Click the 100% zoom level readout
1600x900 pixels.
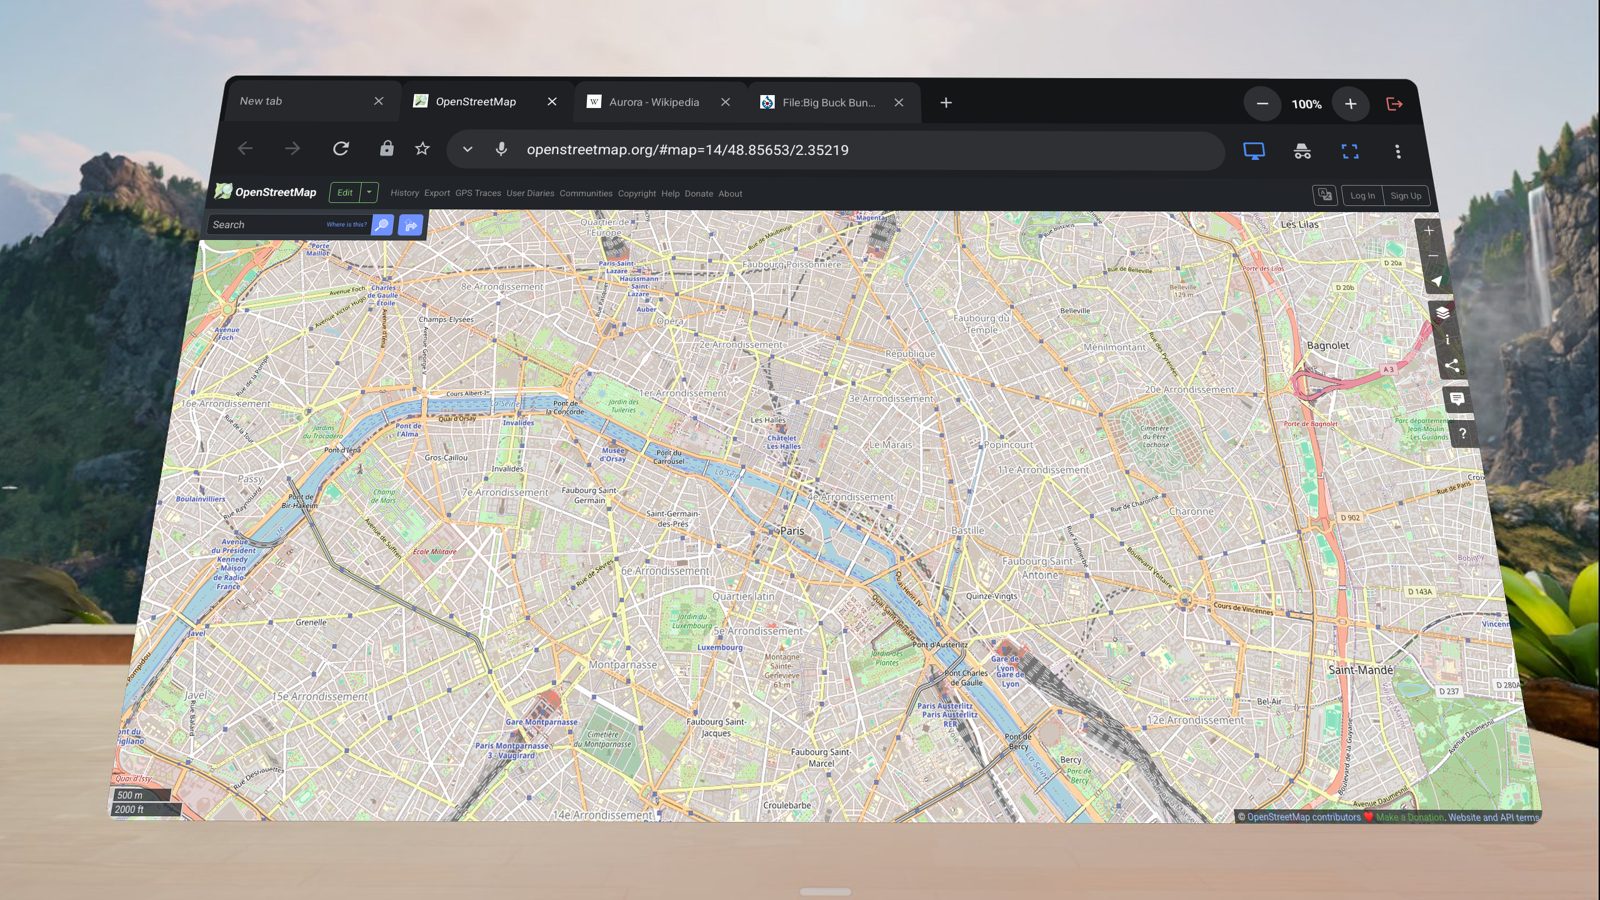1306,104
